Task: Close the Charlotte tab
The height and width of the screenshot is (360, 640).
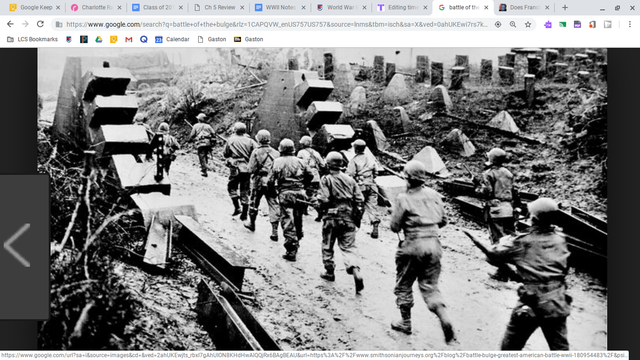Action: (119, 7)
